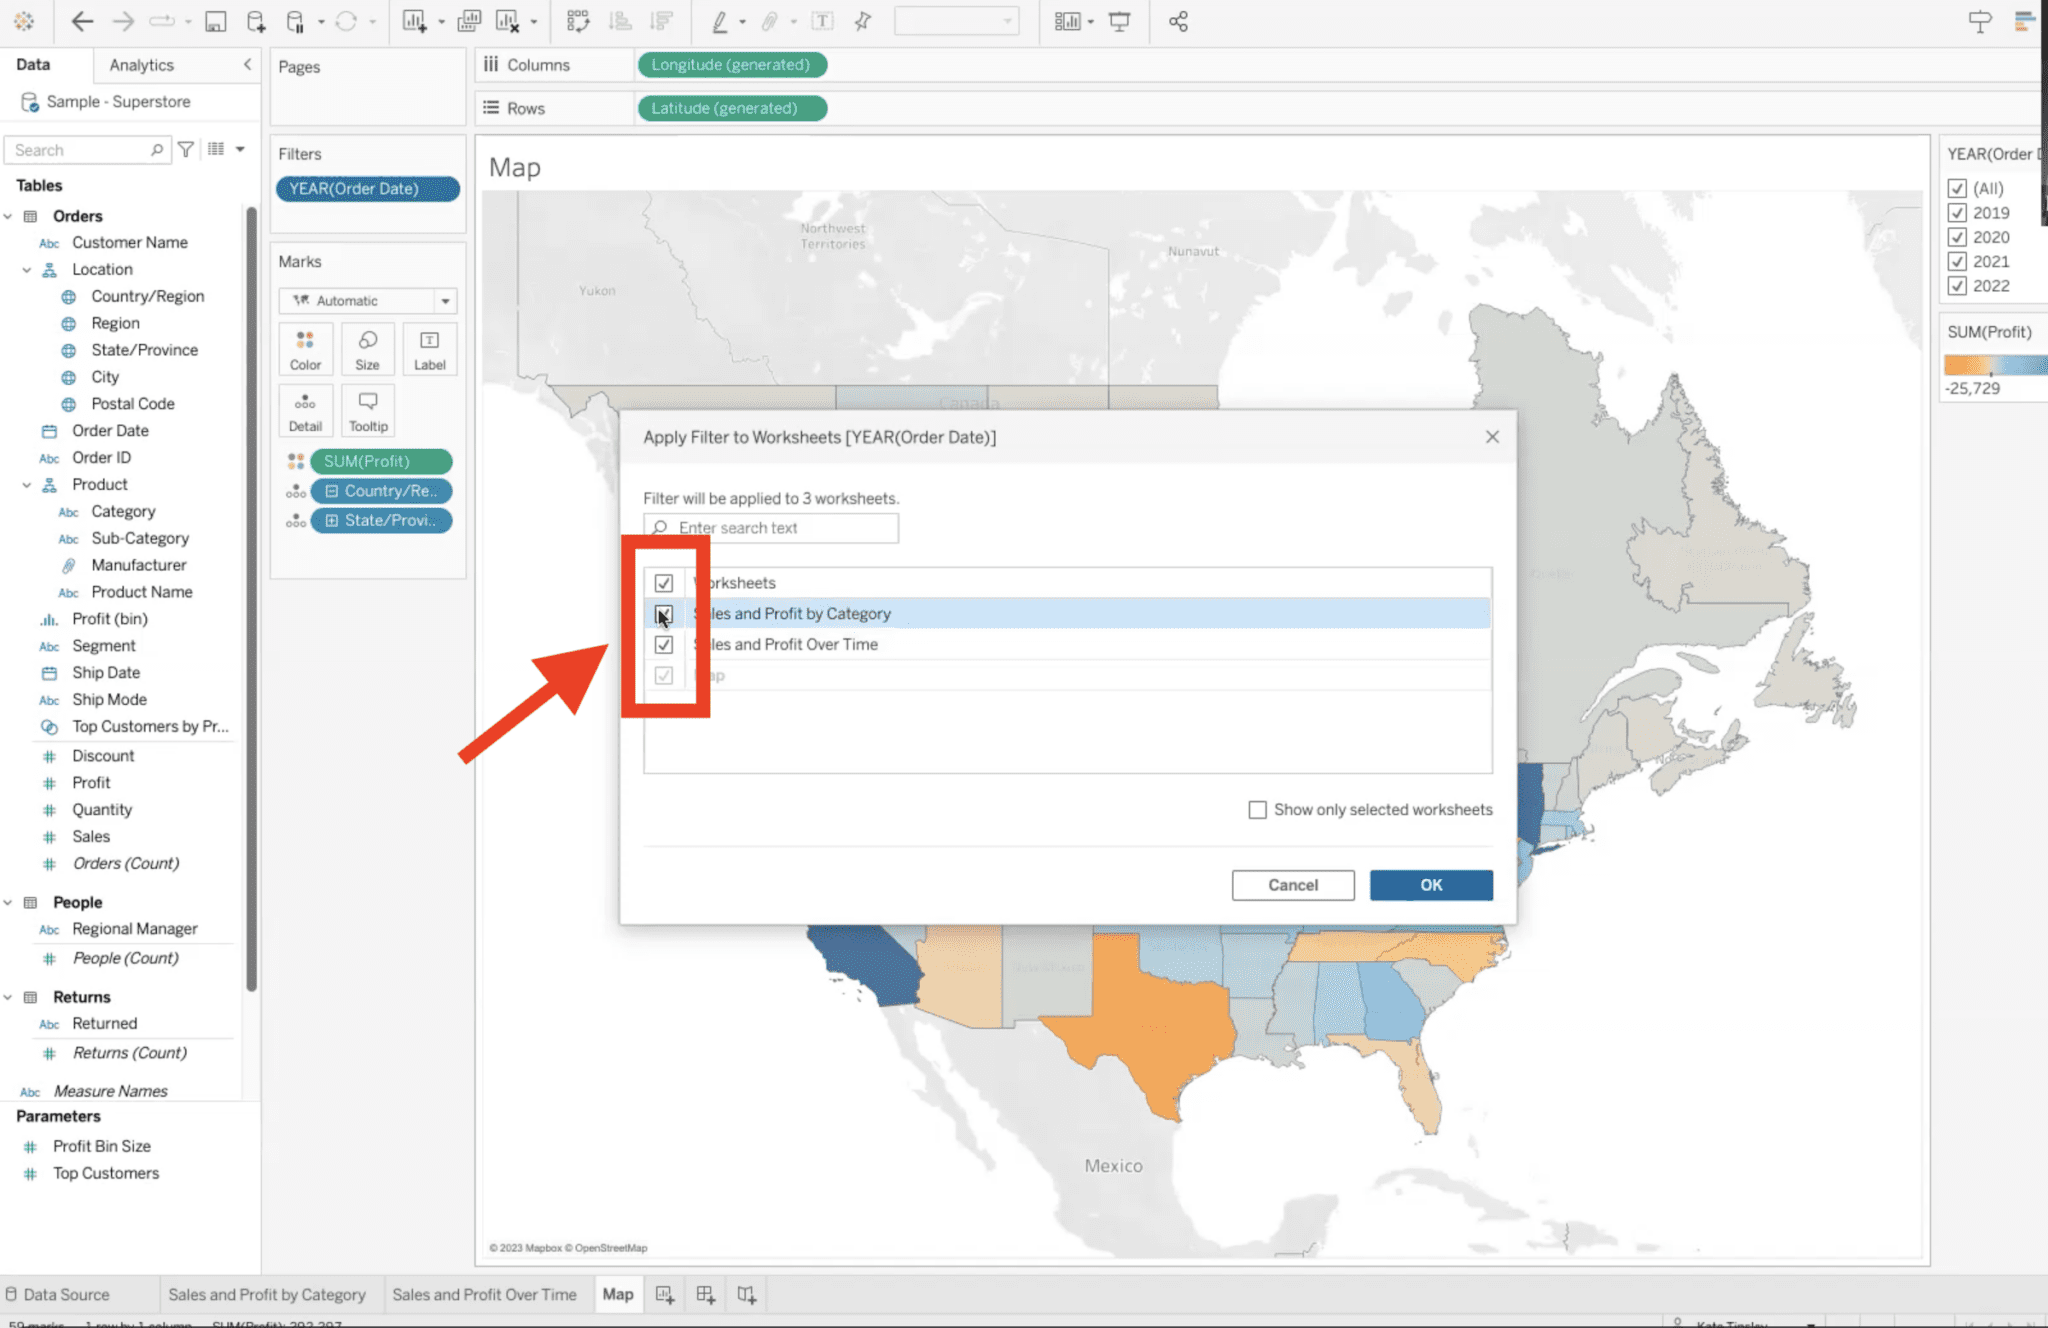Click the Tooltip icon on Marks card
2048x1328 pixels.
click(x=367, y=410)
